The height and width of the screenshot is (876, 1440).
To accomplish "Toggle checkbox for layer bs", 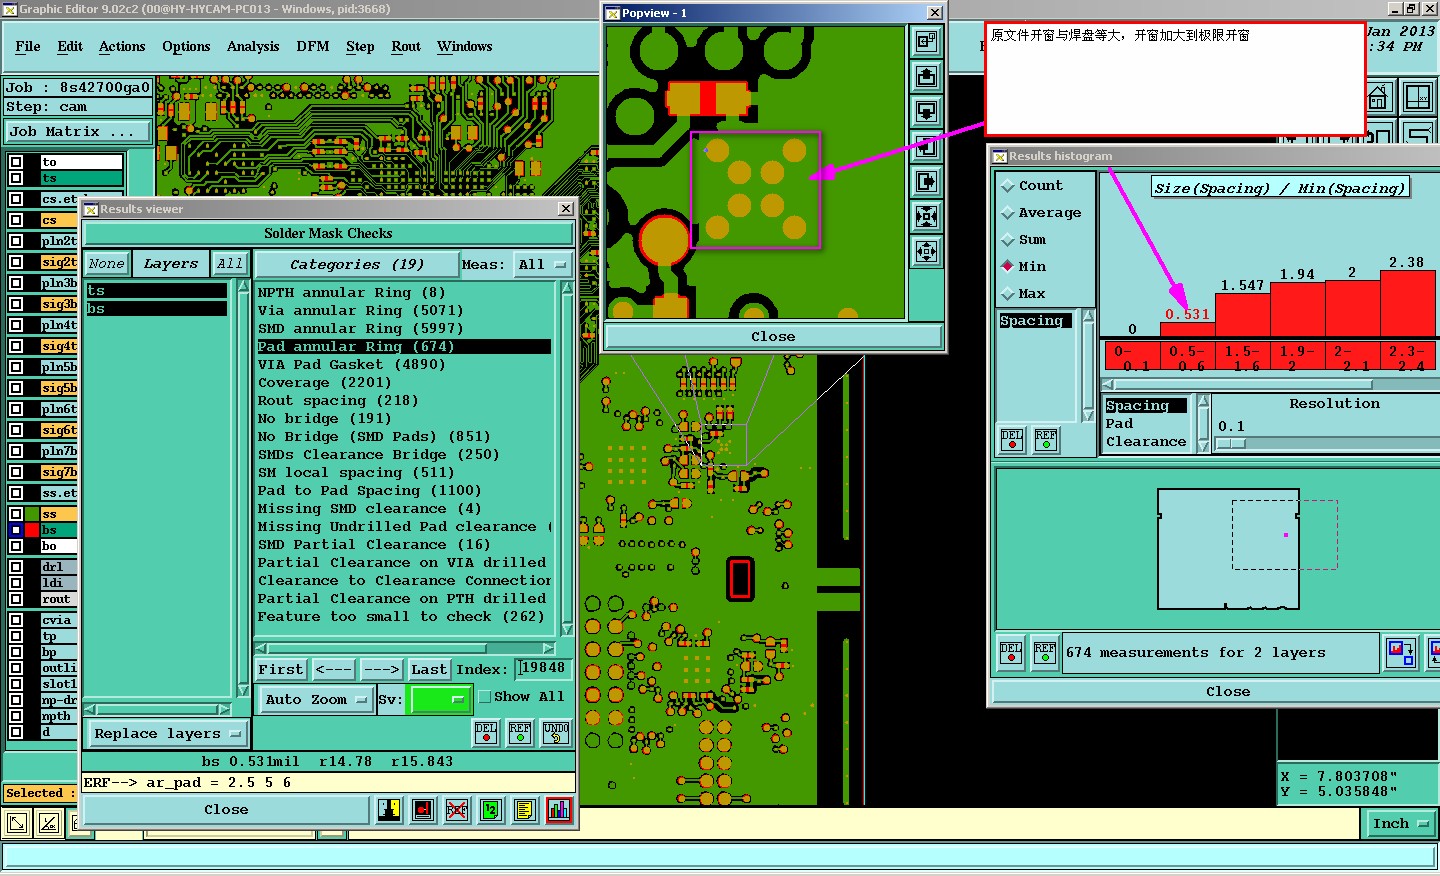I will point(16,530).
